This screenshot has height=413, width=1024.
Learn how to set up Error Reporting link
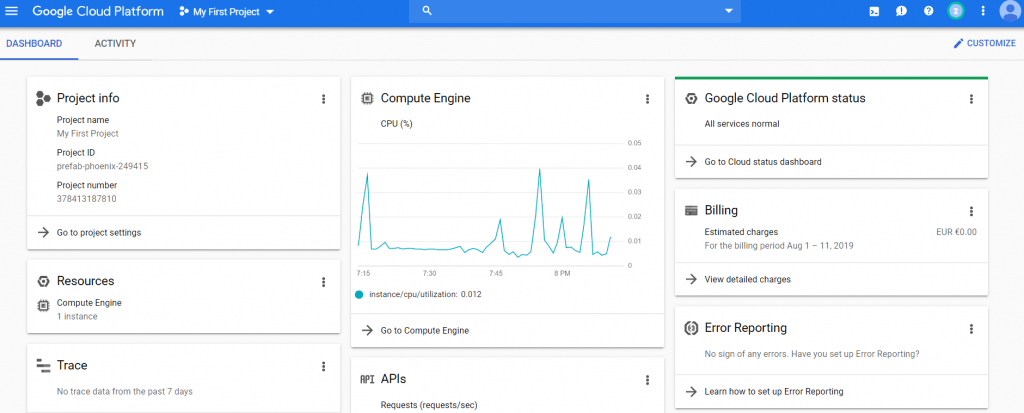coord(774,391)
